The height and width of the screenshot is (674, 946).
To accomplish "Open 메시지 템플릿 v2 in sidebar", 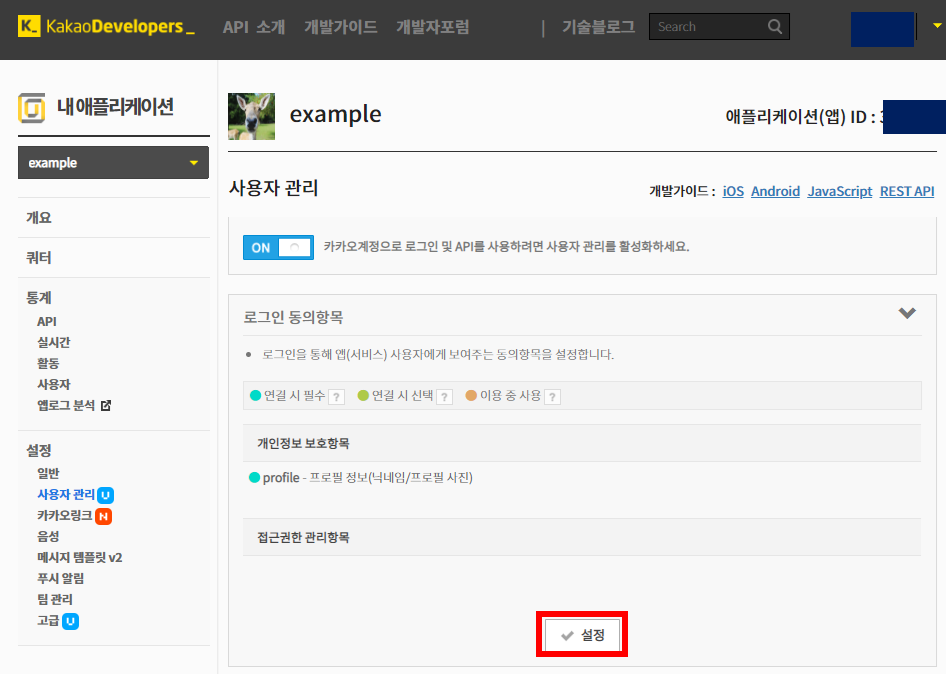I will [x=80, y=558].
